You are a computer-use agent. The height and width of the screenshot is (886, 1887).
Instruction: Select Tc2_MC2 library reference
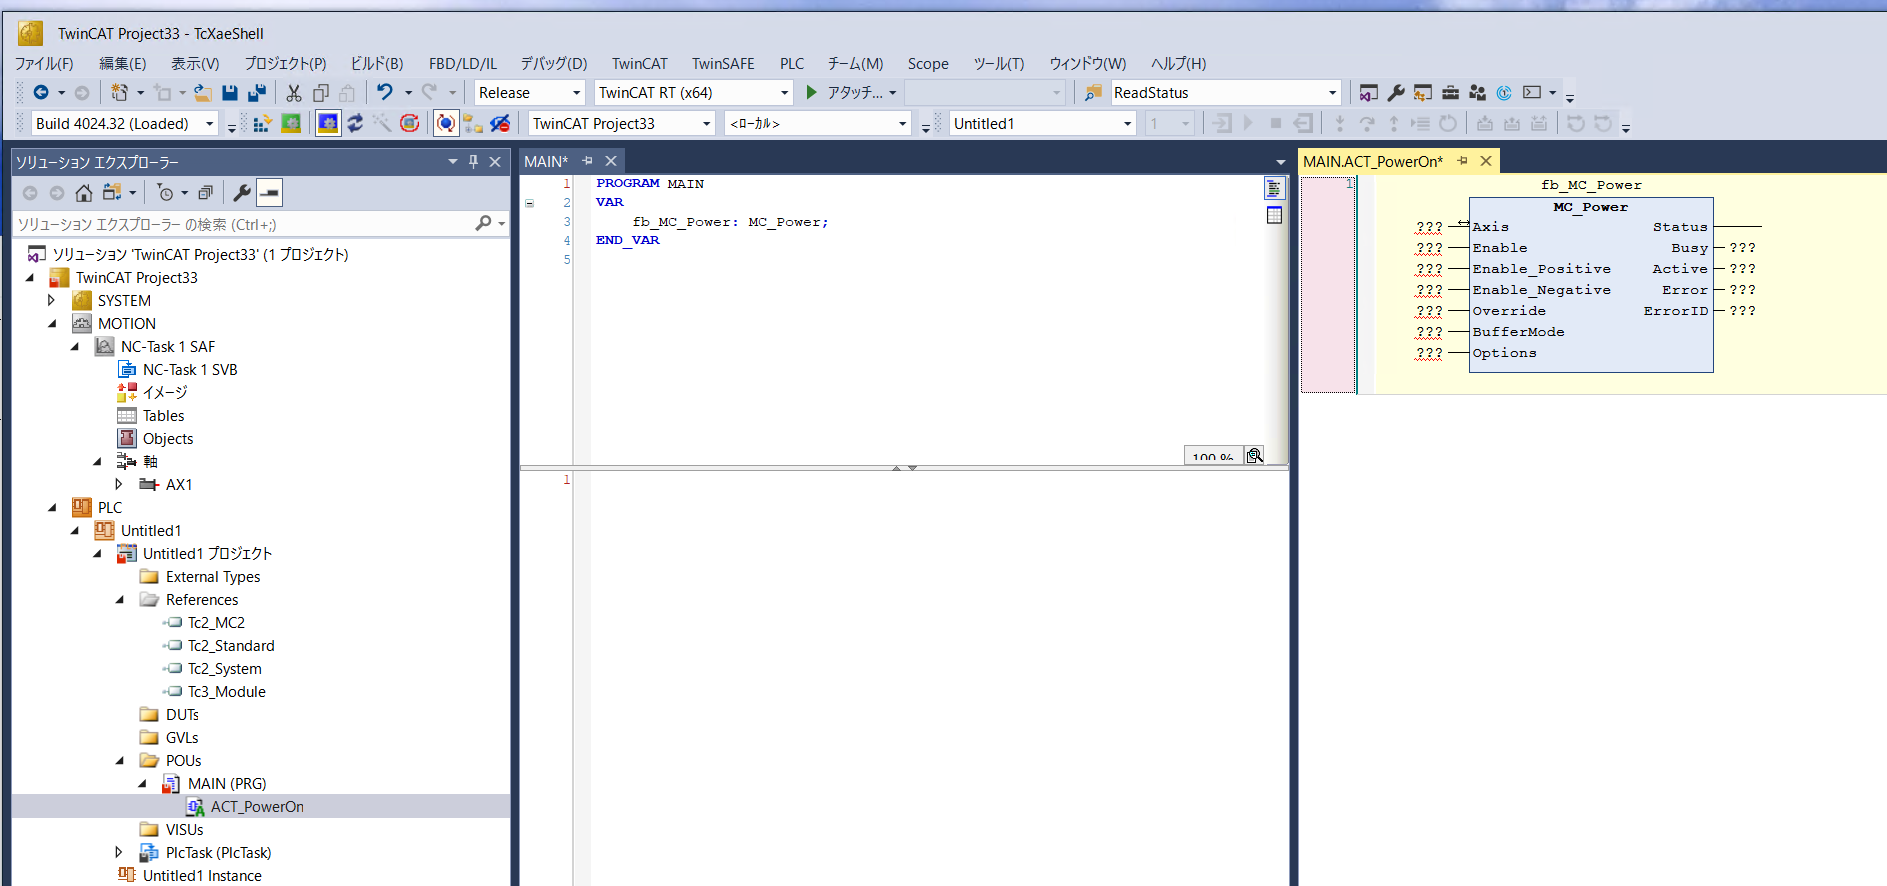coord(216,622)
